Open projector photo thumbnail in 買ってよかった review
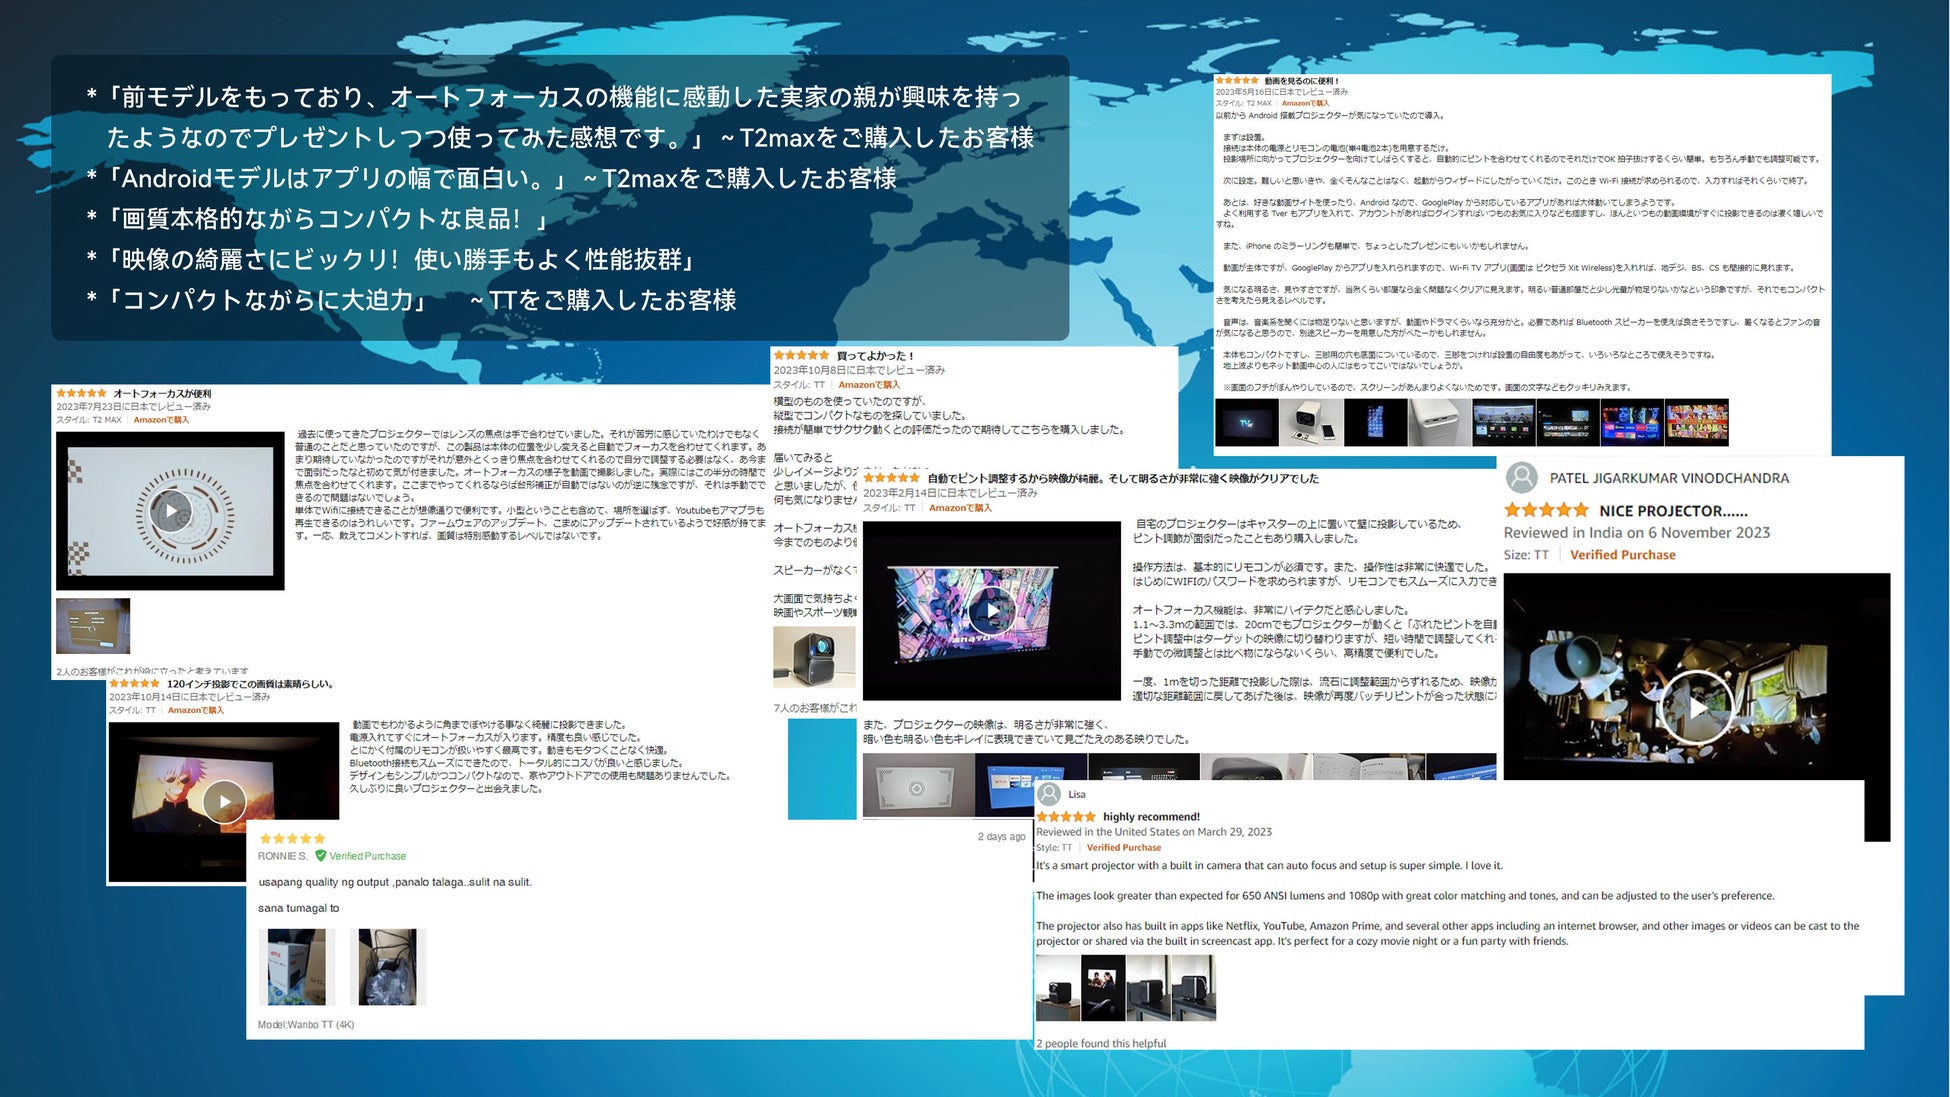 click(x=814, y=657)
